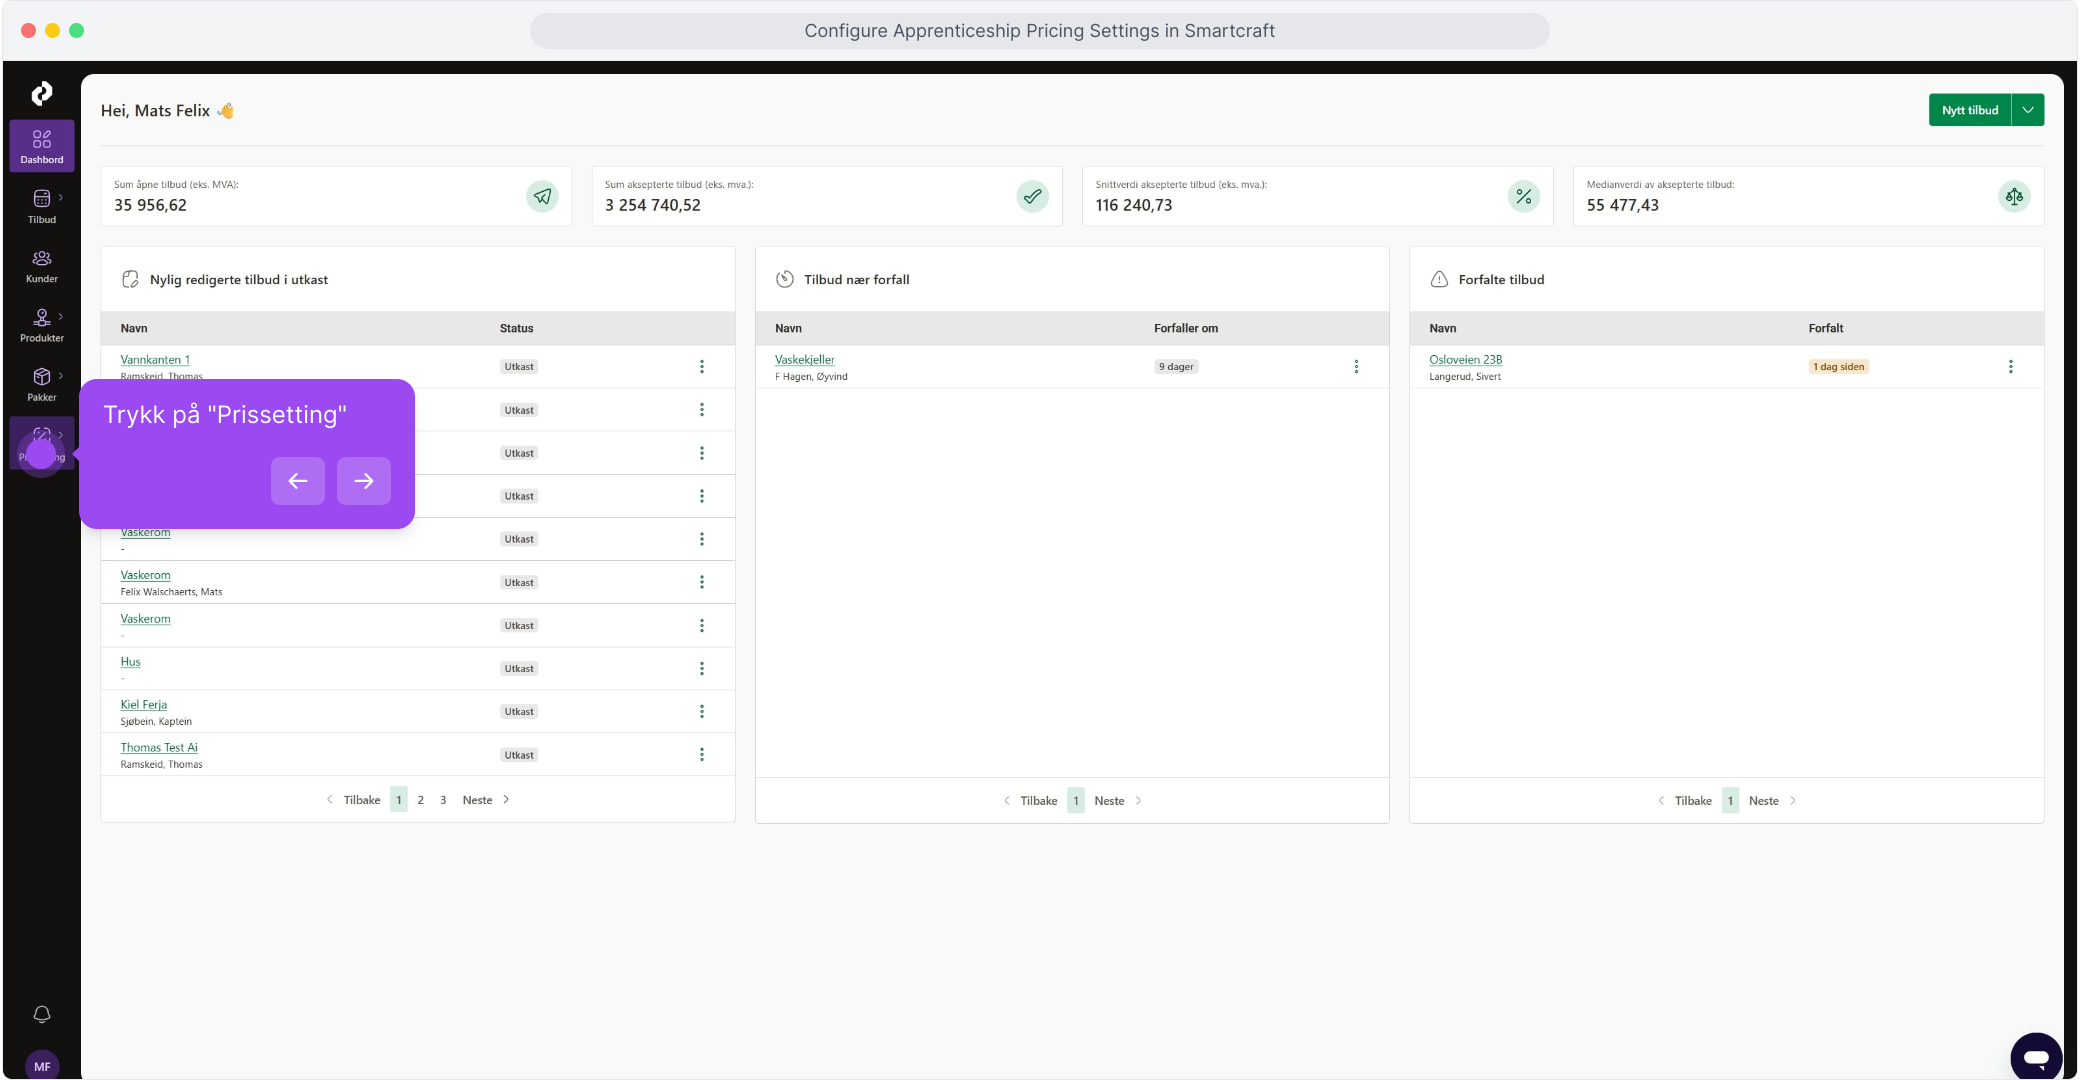Go to page 2 of draft offers
Image resolution: width=2080 pixels, height=1080 pixels.
(421, 800)
